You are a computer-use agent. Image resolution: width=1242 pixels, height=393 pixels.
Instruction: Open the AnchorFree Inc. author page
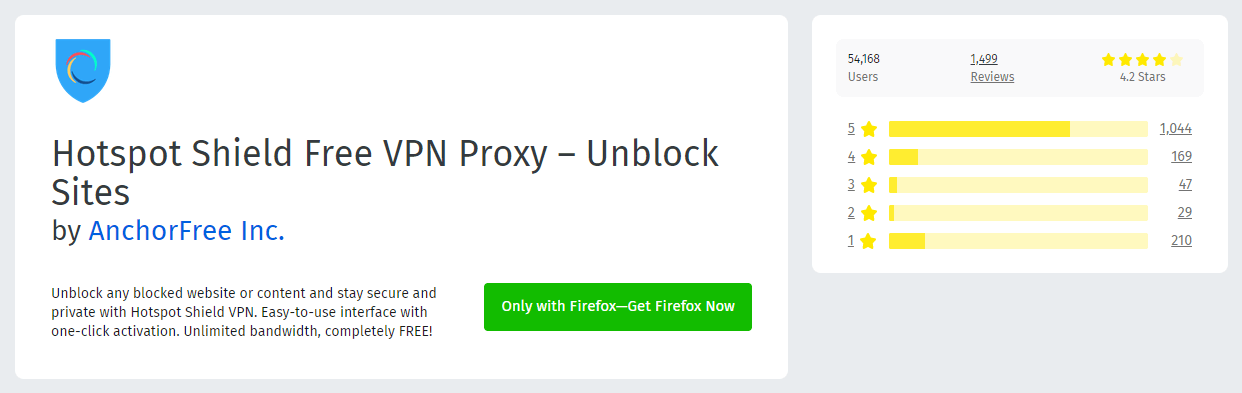point(187,231)
